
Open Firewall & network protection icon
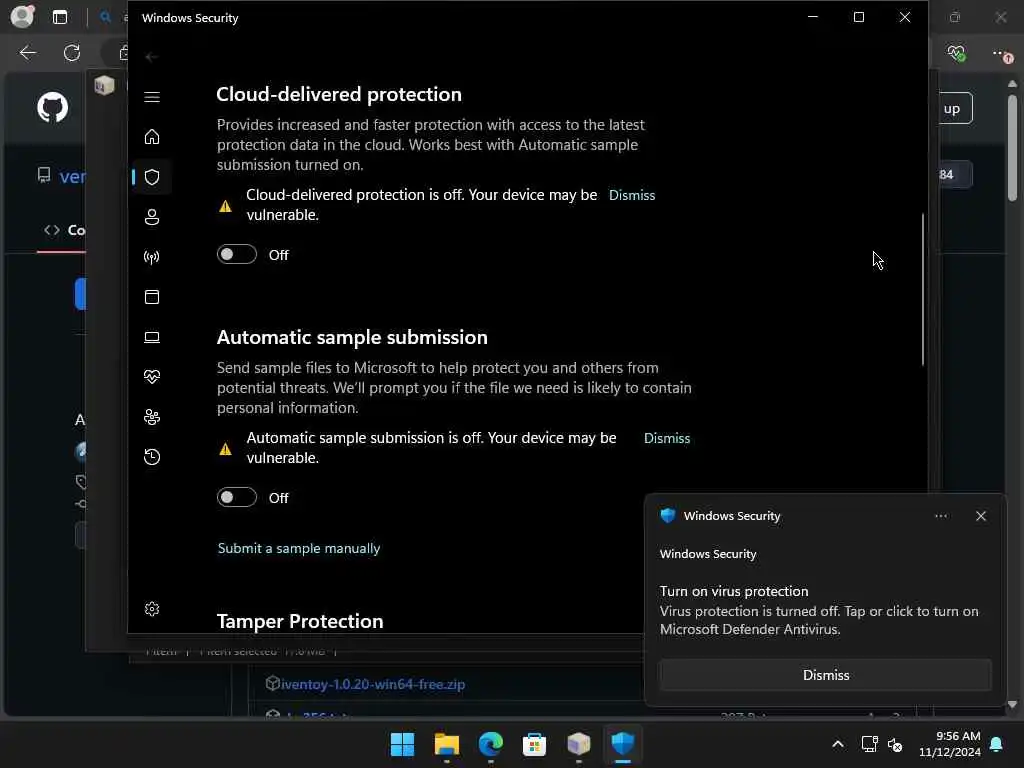(152, 257)
